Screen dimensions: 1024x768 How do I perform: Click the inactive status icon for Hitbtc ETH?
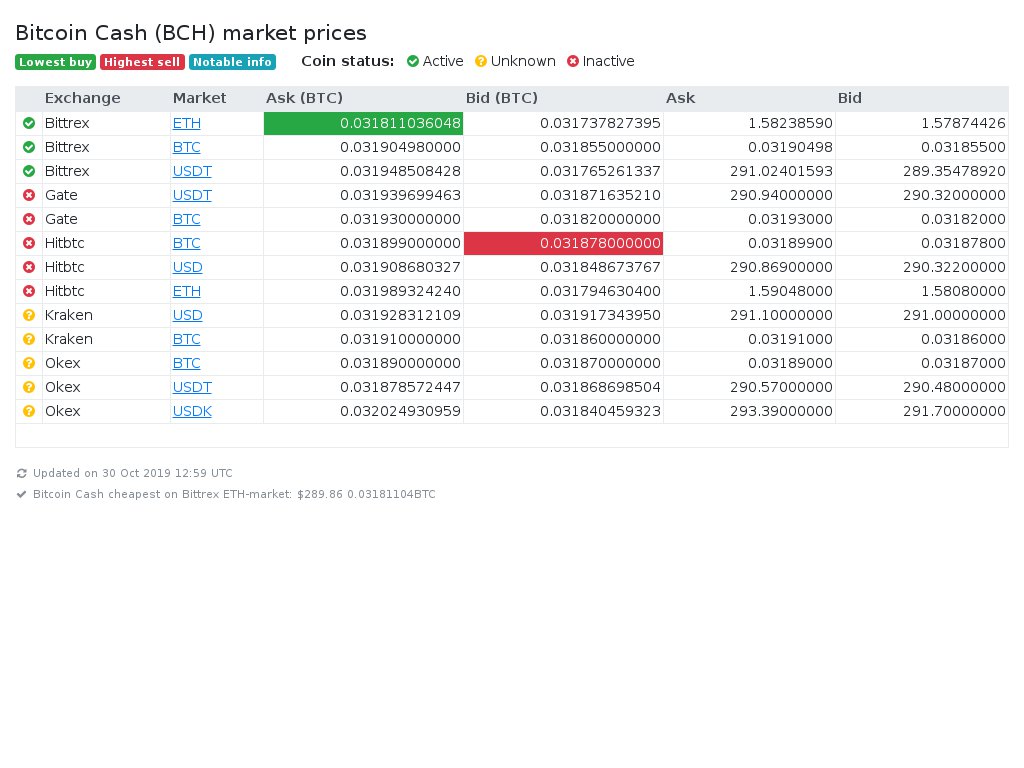click(x=29, y=291)
